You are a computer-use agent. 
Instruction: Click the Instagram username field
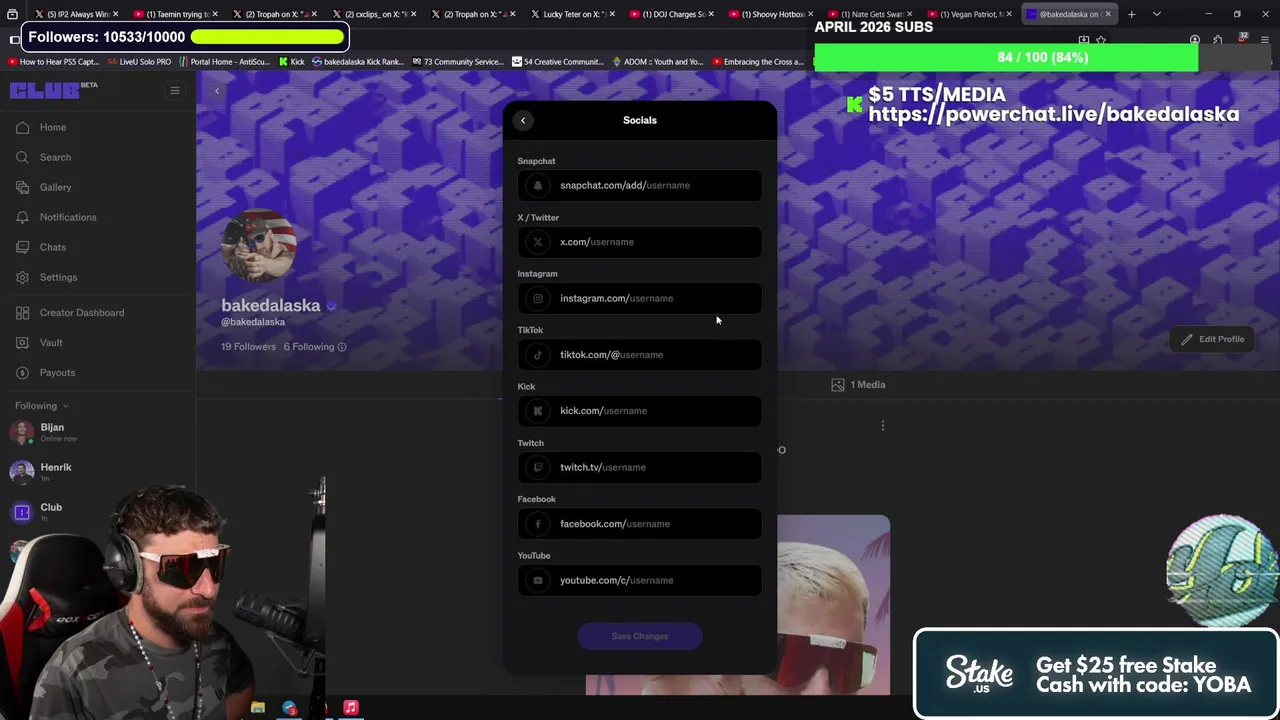click(640, 298)
